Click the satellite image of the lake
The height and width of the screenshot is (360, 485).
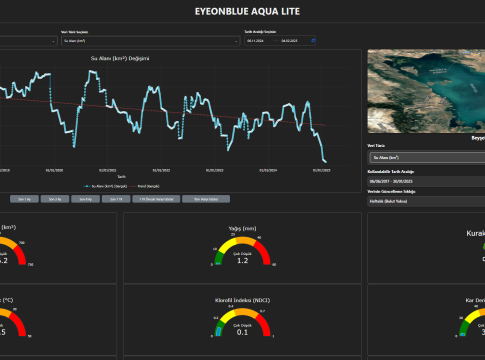pyautogui.click(x=426, y=91)
